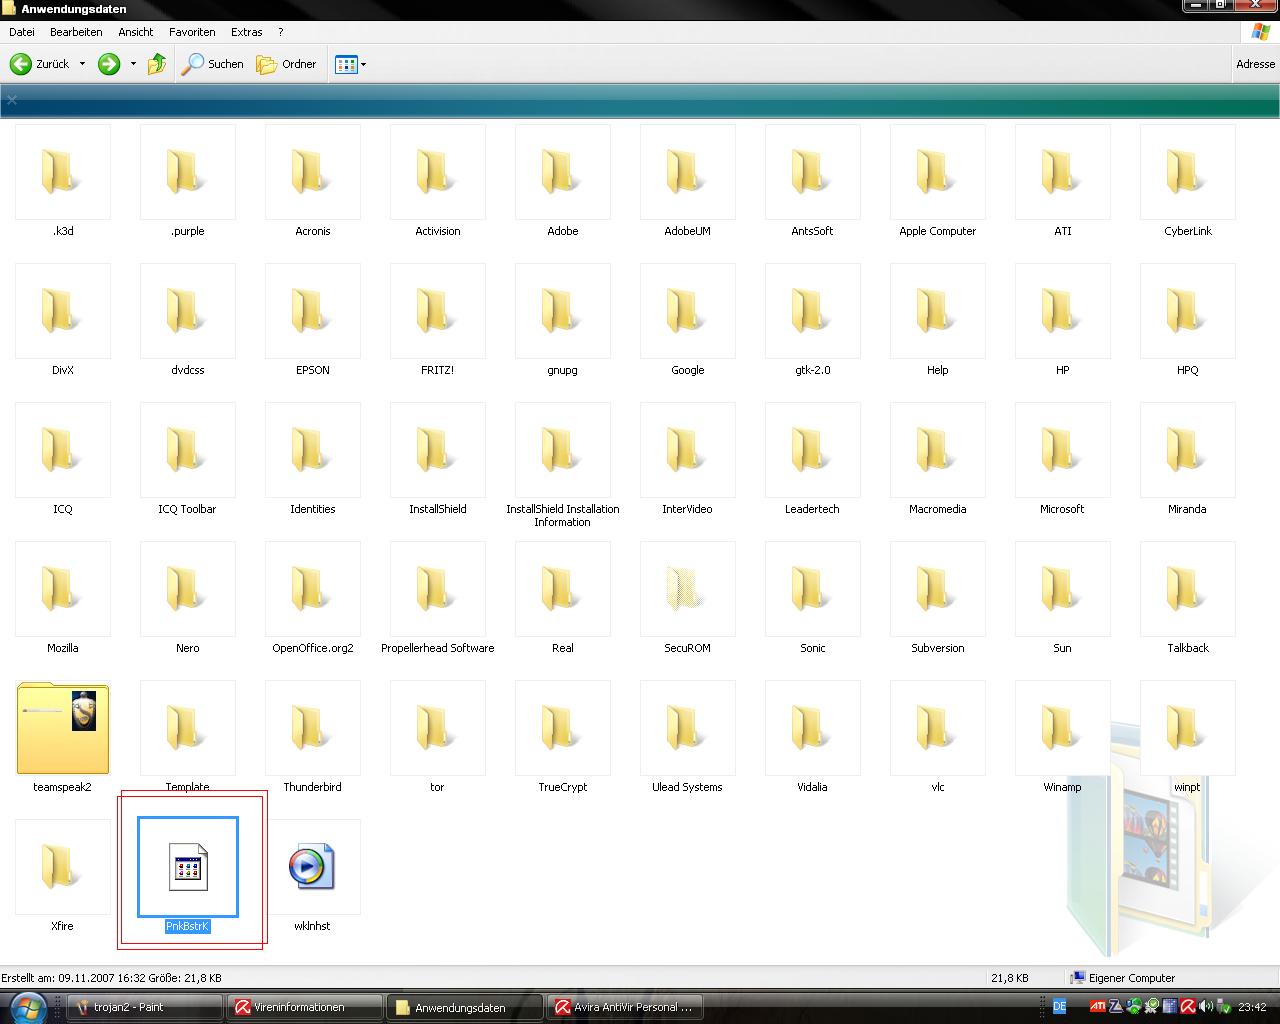Go up one folder level
The image size is (1280, 1024).
(x=157, y=64)
